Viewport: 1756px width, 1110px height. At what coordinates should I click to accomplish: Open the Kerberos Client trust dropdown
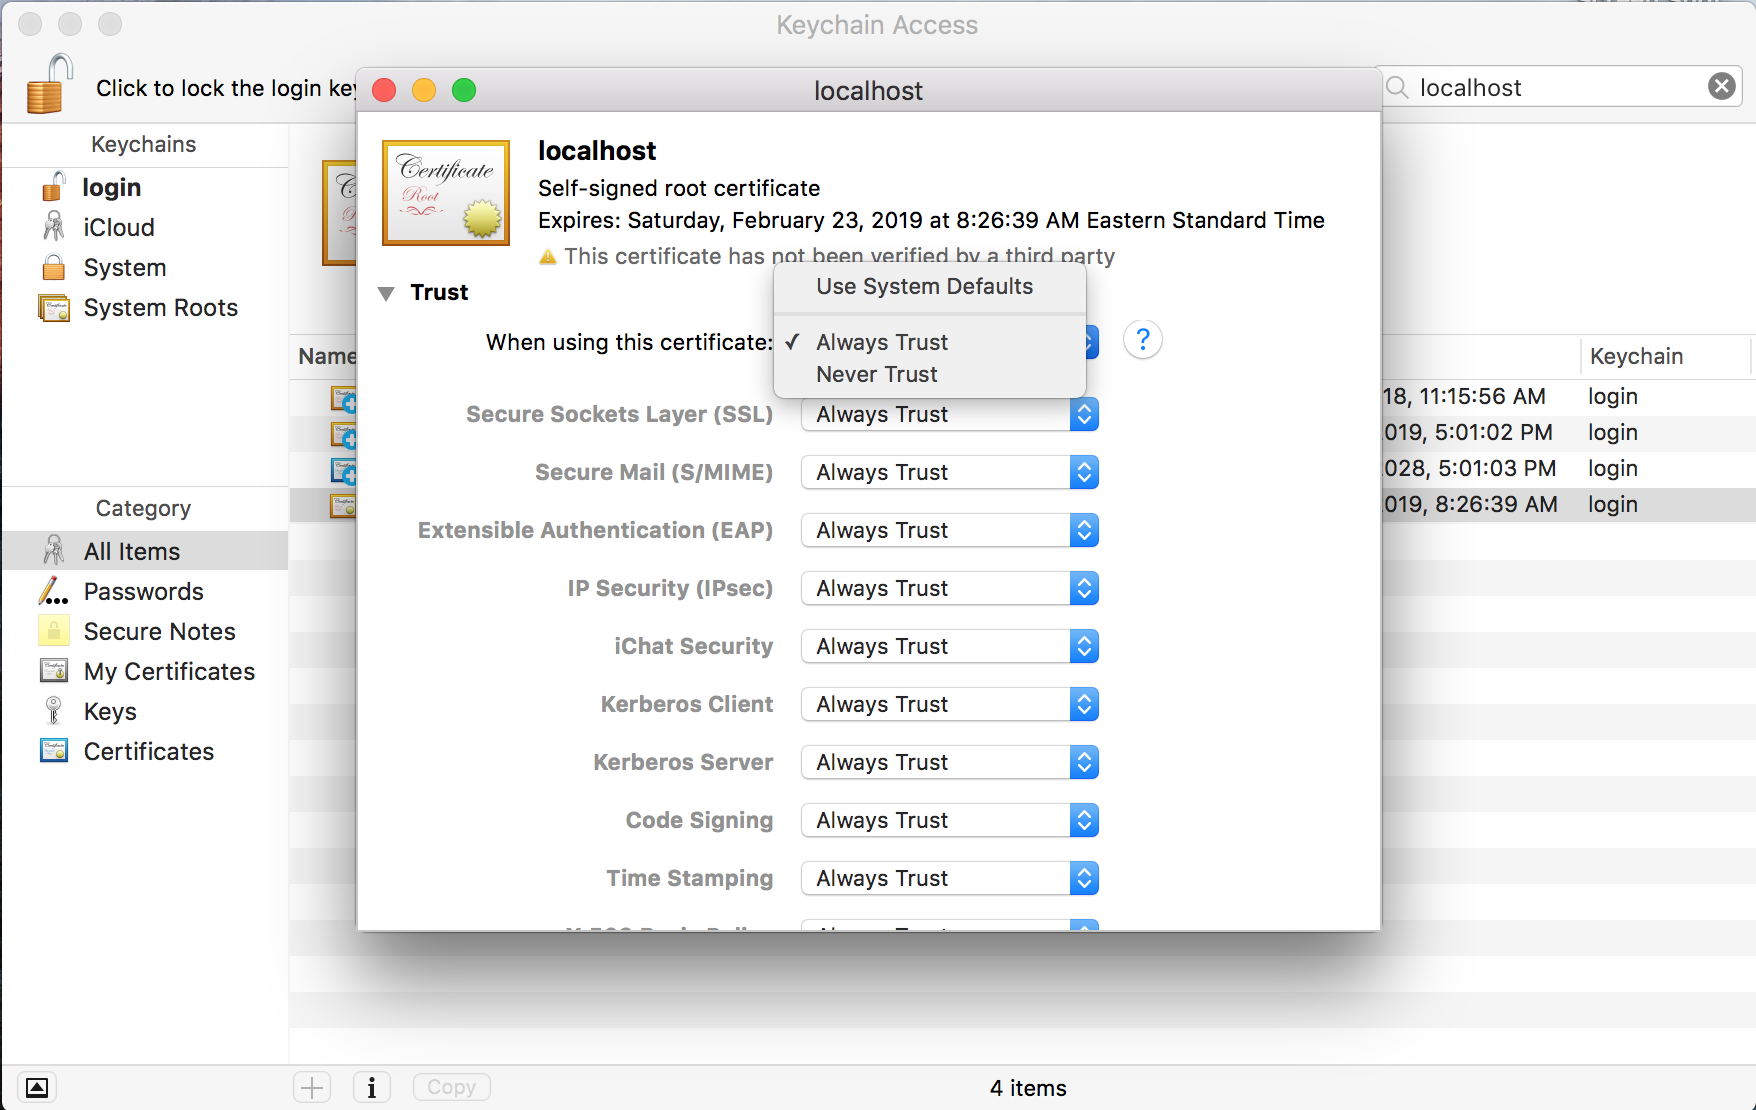point(949,705)
